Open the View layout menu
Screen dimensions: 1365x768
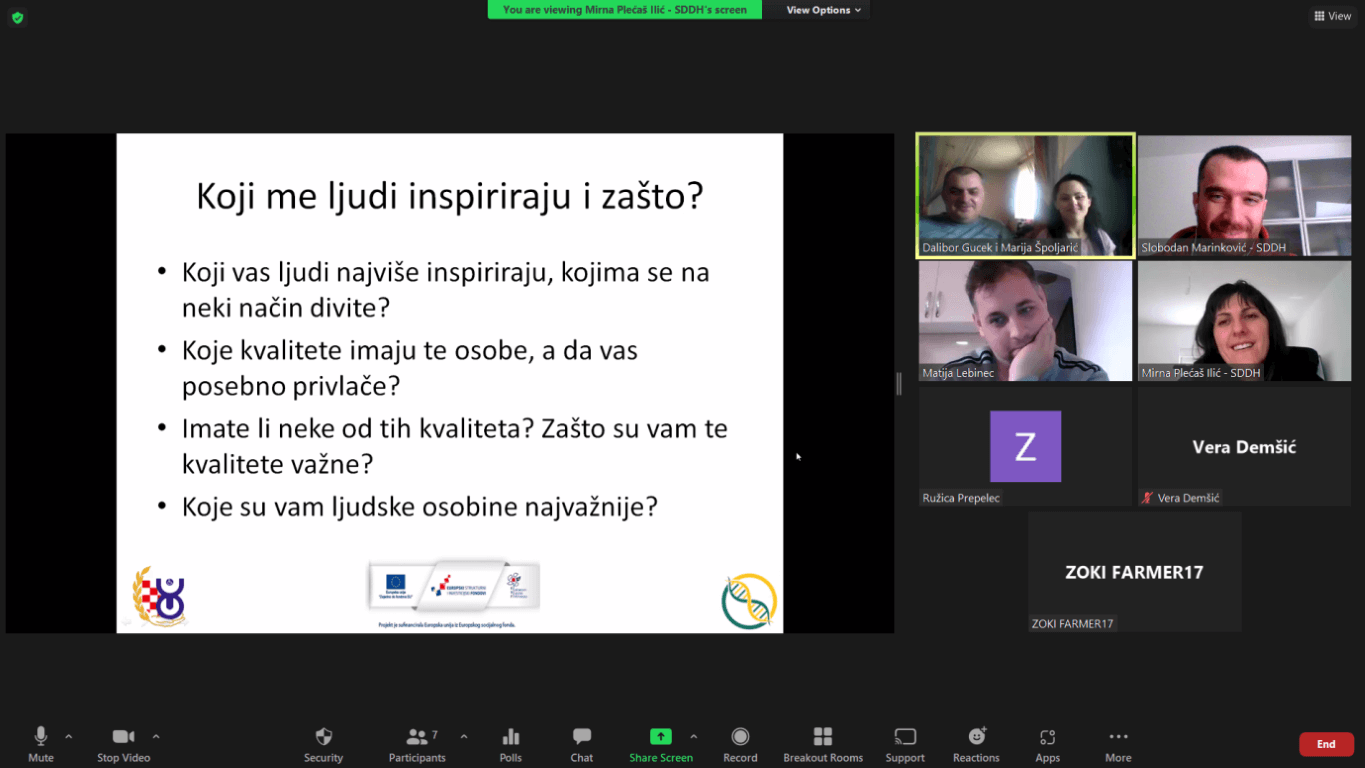pyautogui.click(x=1332, y=16)
